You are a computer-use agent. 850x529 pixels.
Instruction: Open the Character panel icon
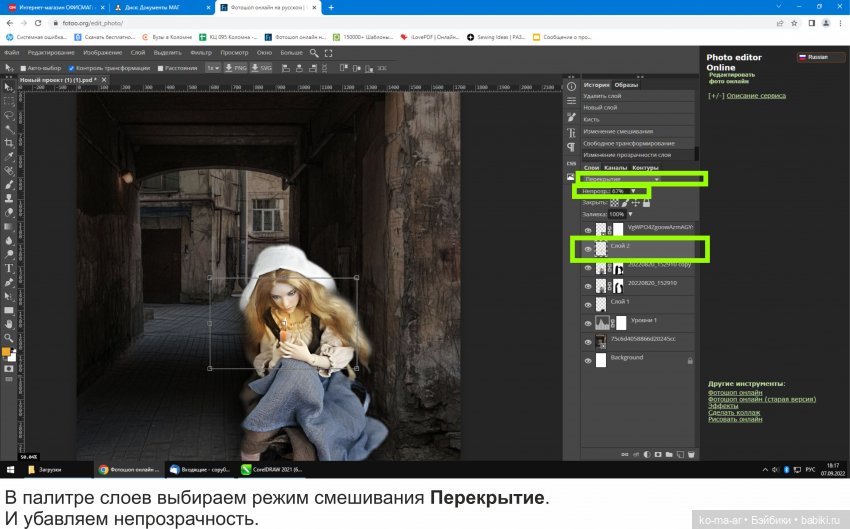(571, 132)
